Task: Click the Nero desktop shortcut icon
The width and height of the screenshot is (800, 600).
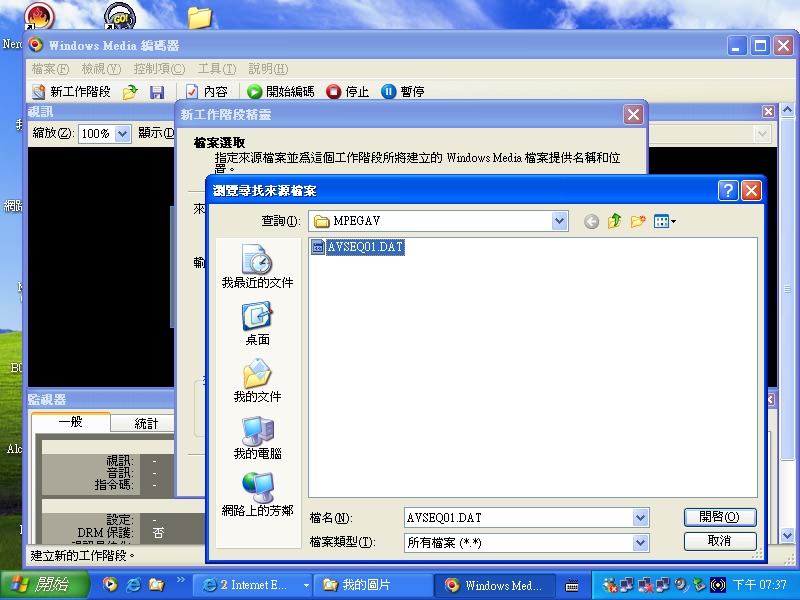Action: [x=39, y=16]
